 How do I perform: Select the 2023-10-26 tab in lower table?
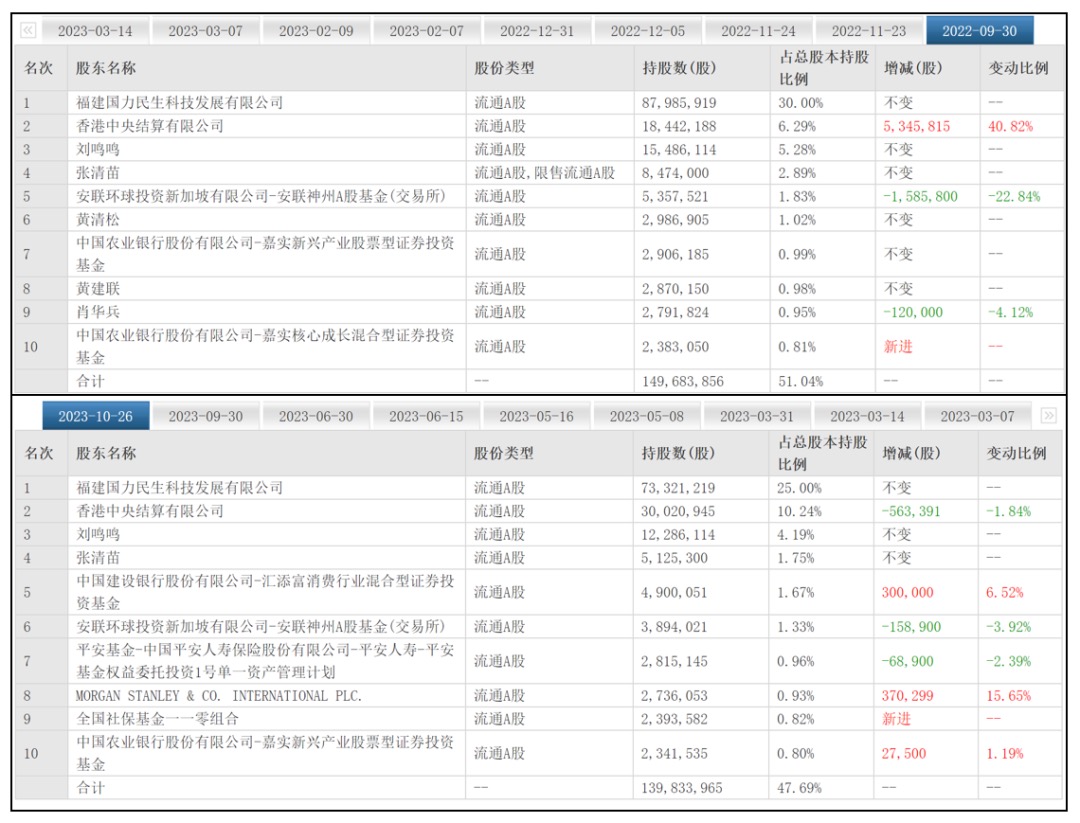click(x=96, y=416)
